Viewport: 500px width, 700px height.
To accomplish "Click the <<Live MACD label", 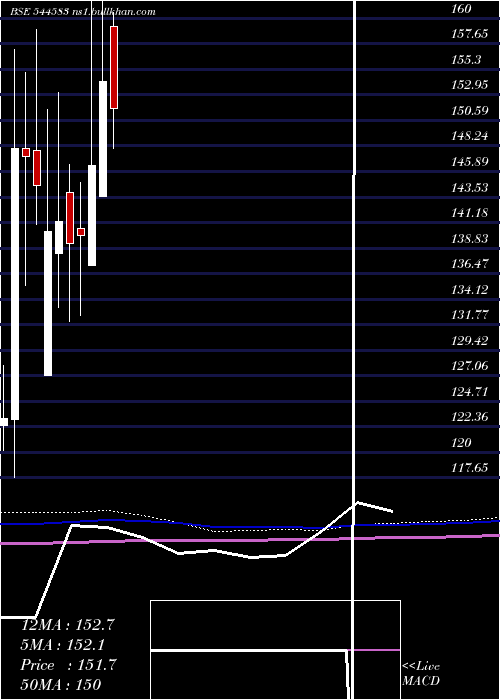I will (x=421, y=674).
